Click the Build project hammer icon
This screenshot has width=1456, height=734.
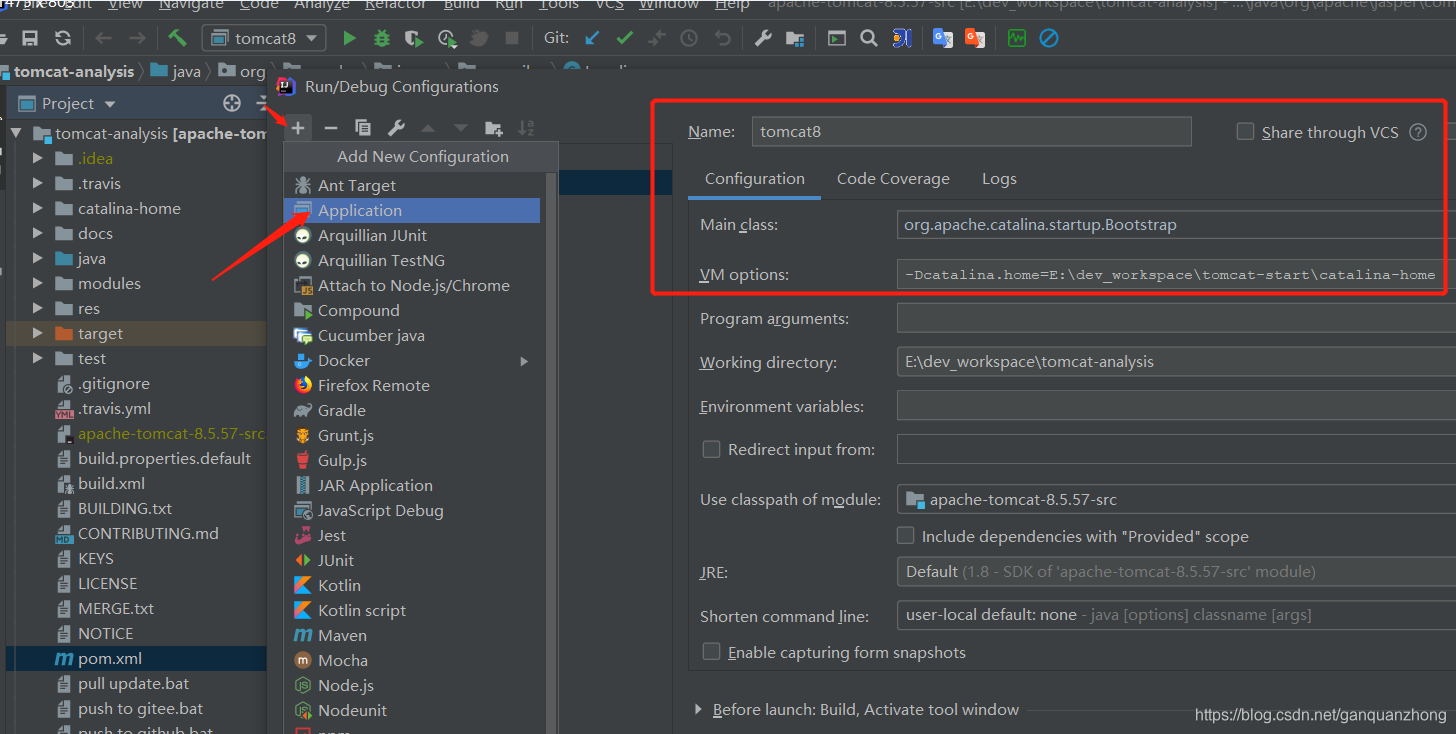(177, 38)
